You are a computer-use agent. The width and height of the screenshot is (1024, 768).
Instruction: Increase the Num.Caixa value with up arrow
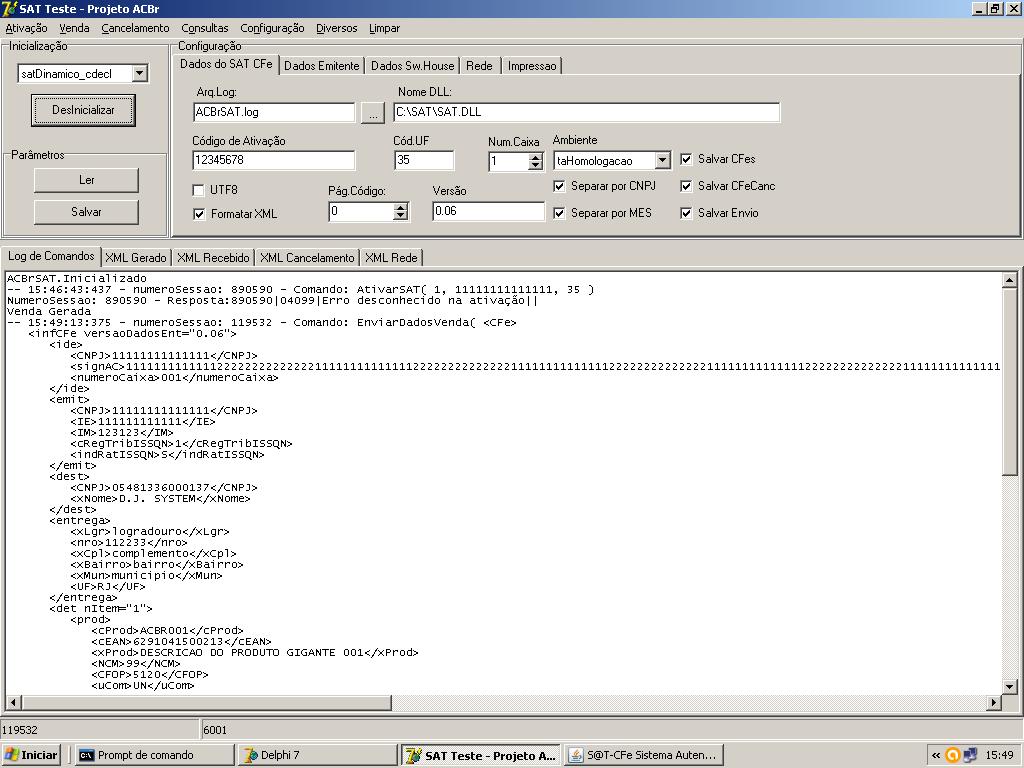(x=536, y=157)
